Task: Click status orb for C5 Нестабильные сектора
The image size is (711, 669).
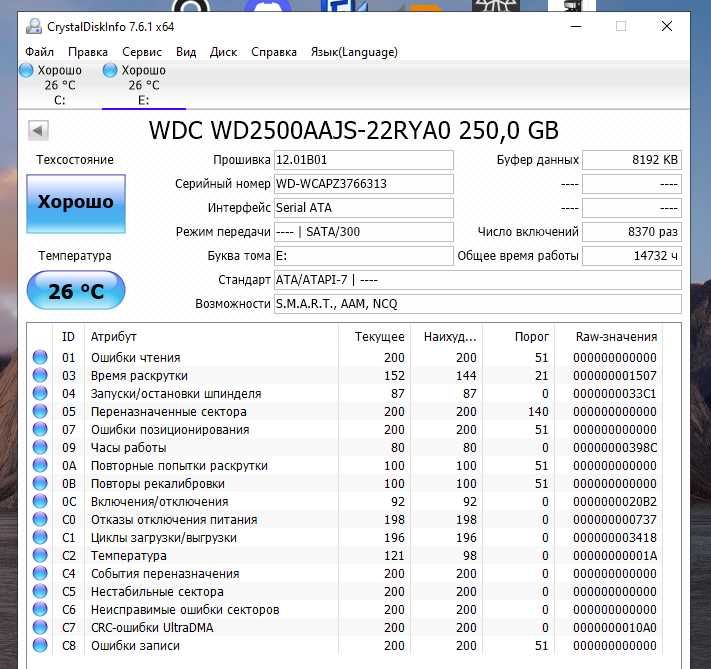Action: point(40,591)
